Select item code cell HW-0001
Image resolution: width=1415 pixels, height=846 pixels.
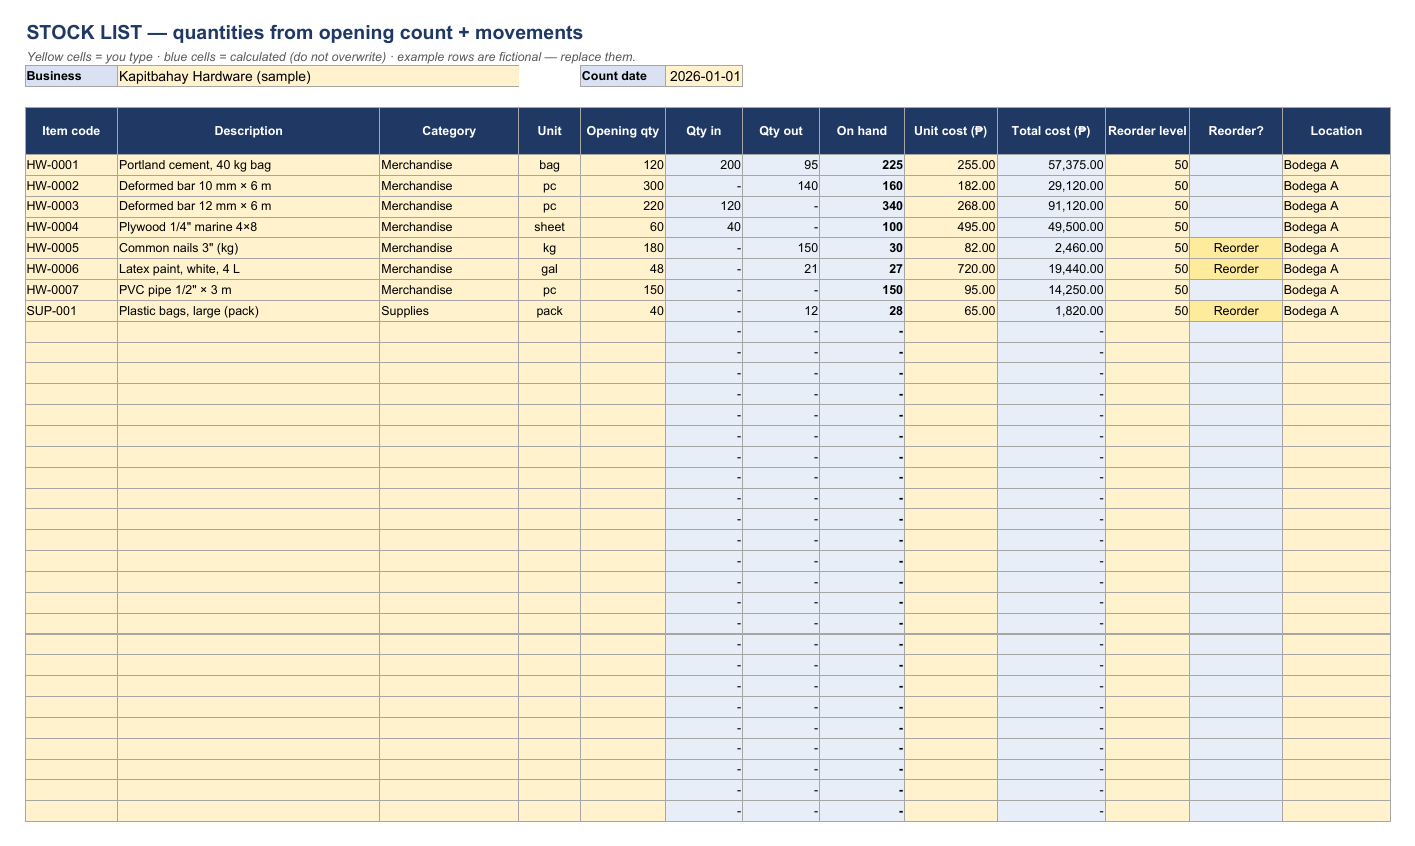pos(71,165)
